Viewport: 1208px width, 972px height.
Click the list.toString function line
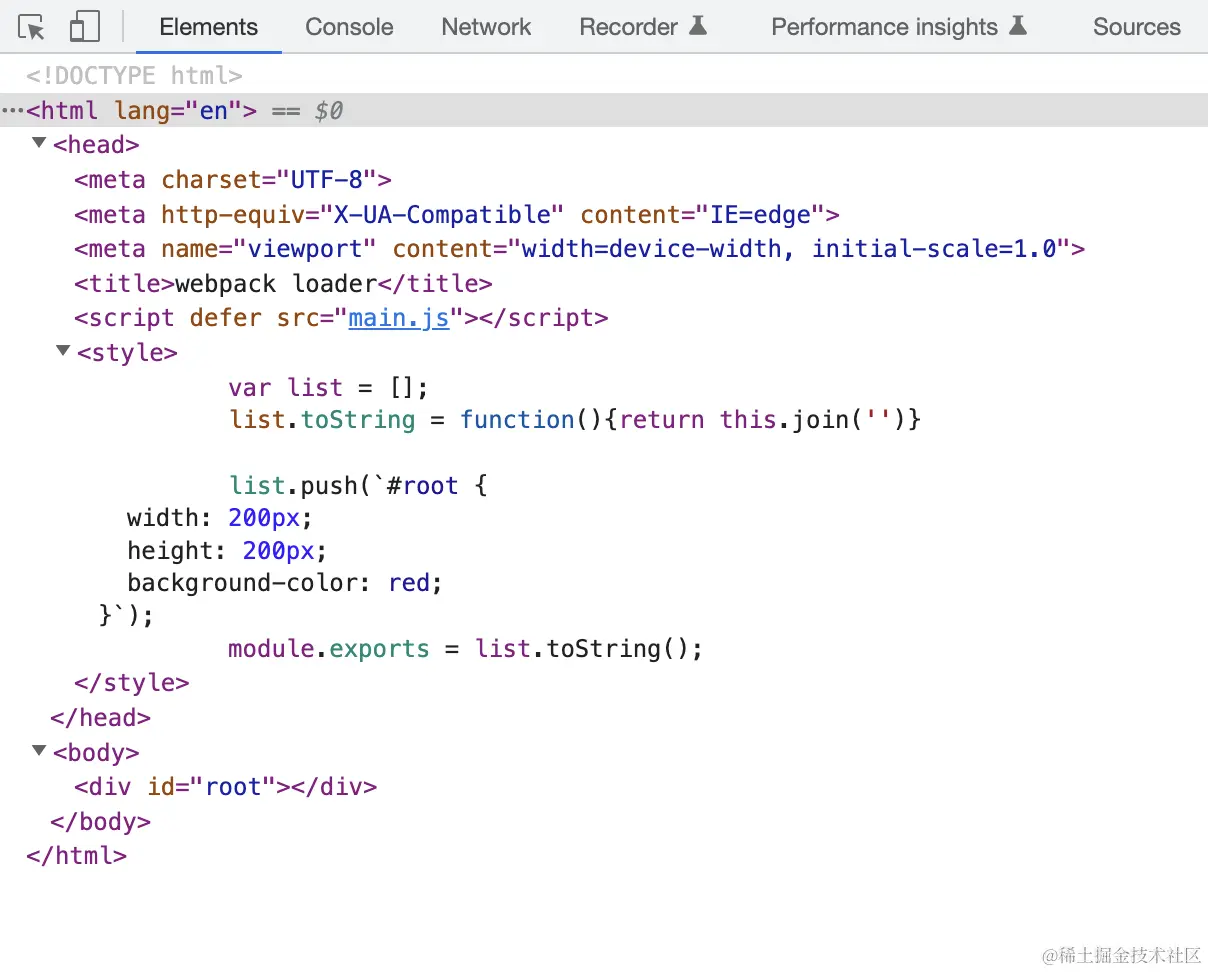click(x=574, y=419)
